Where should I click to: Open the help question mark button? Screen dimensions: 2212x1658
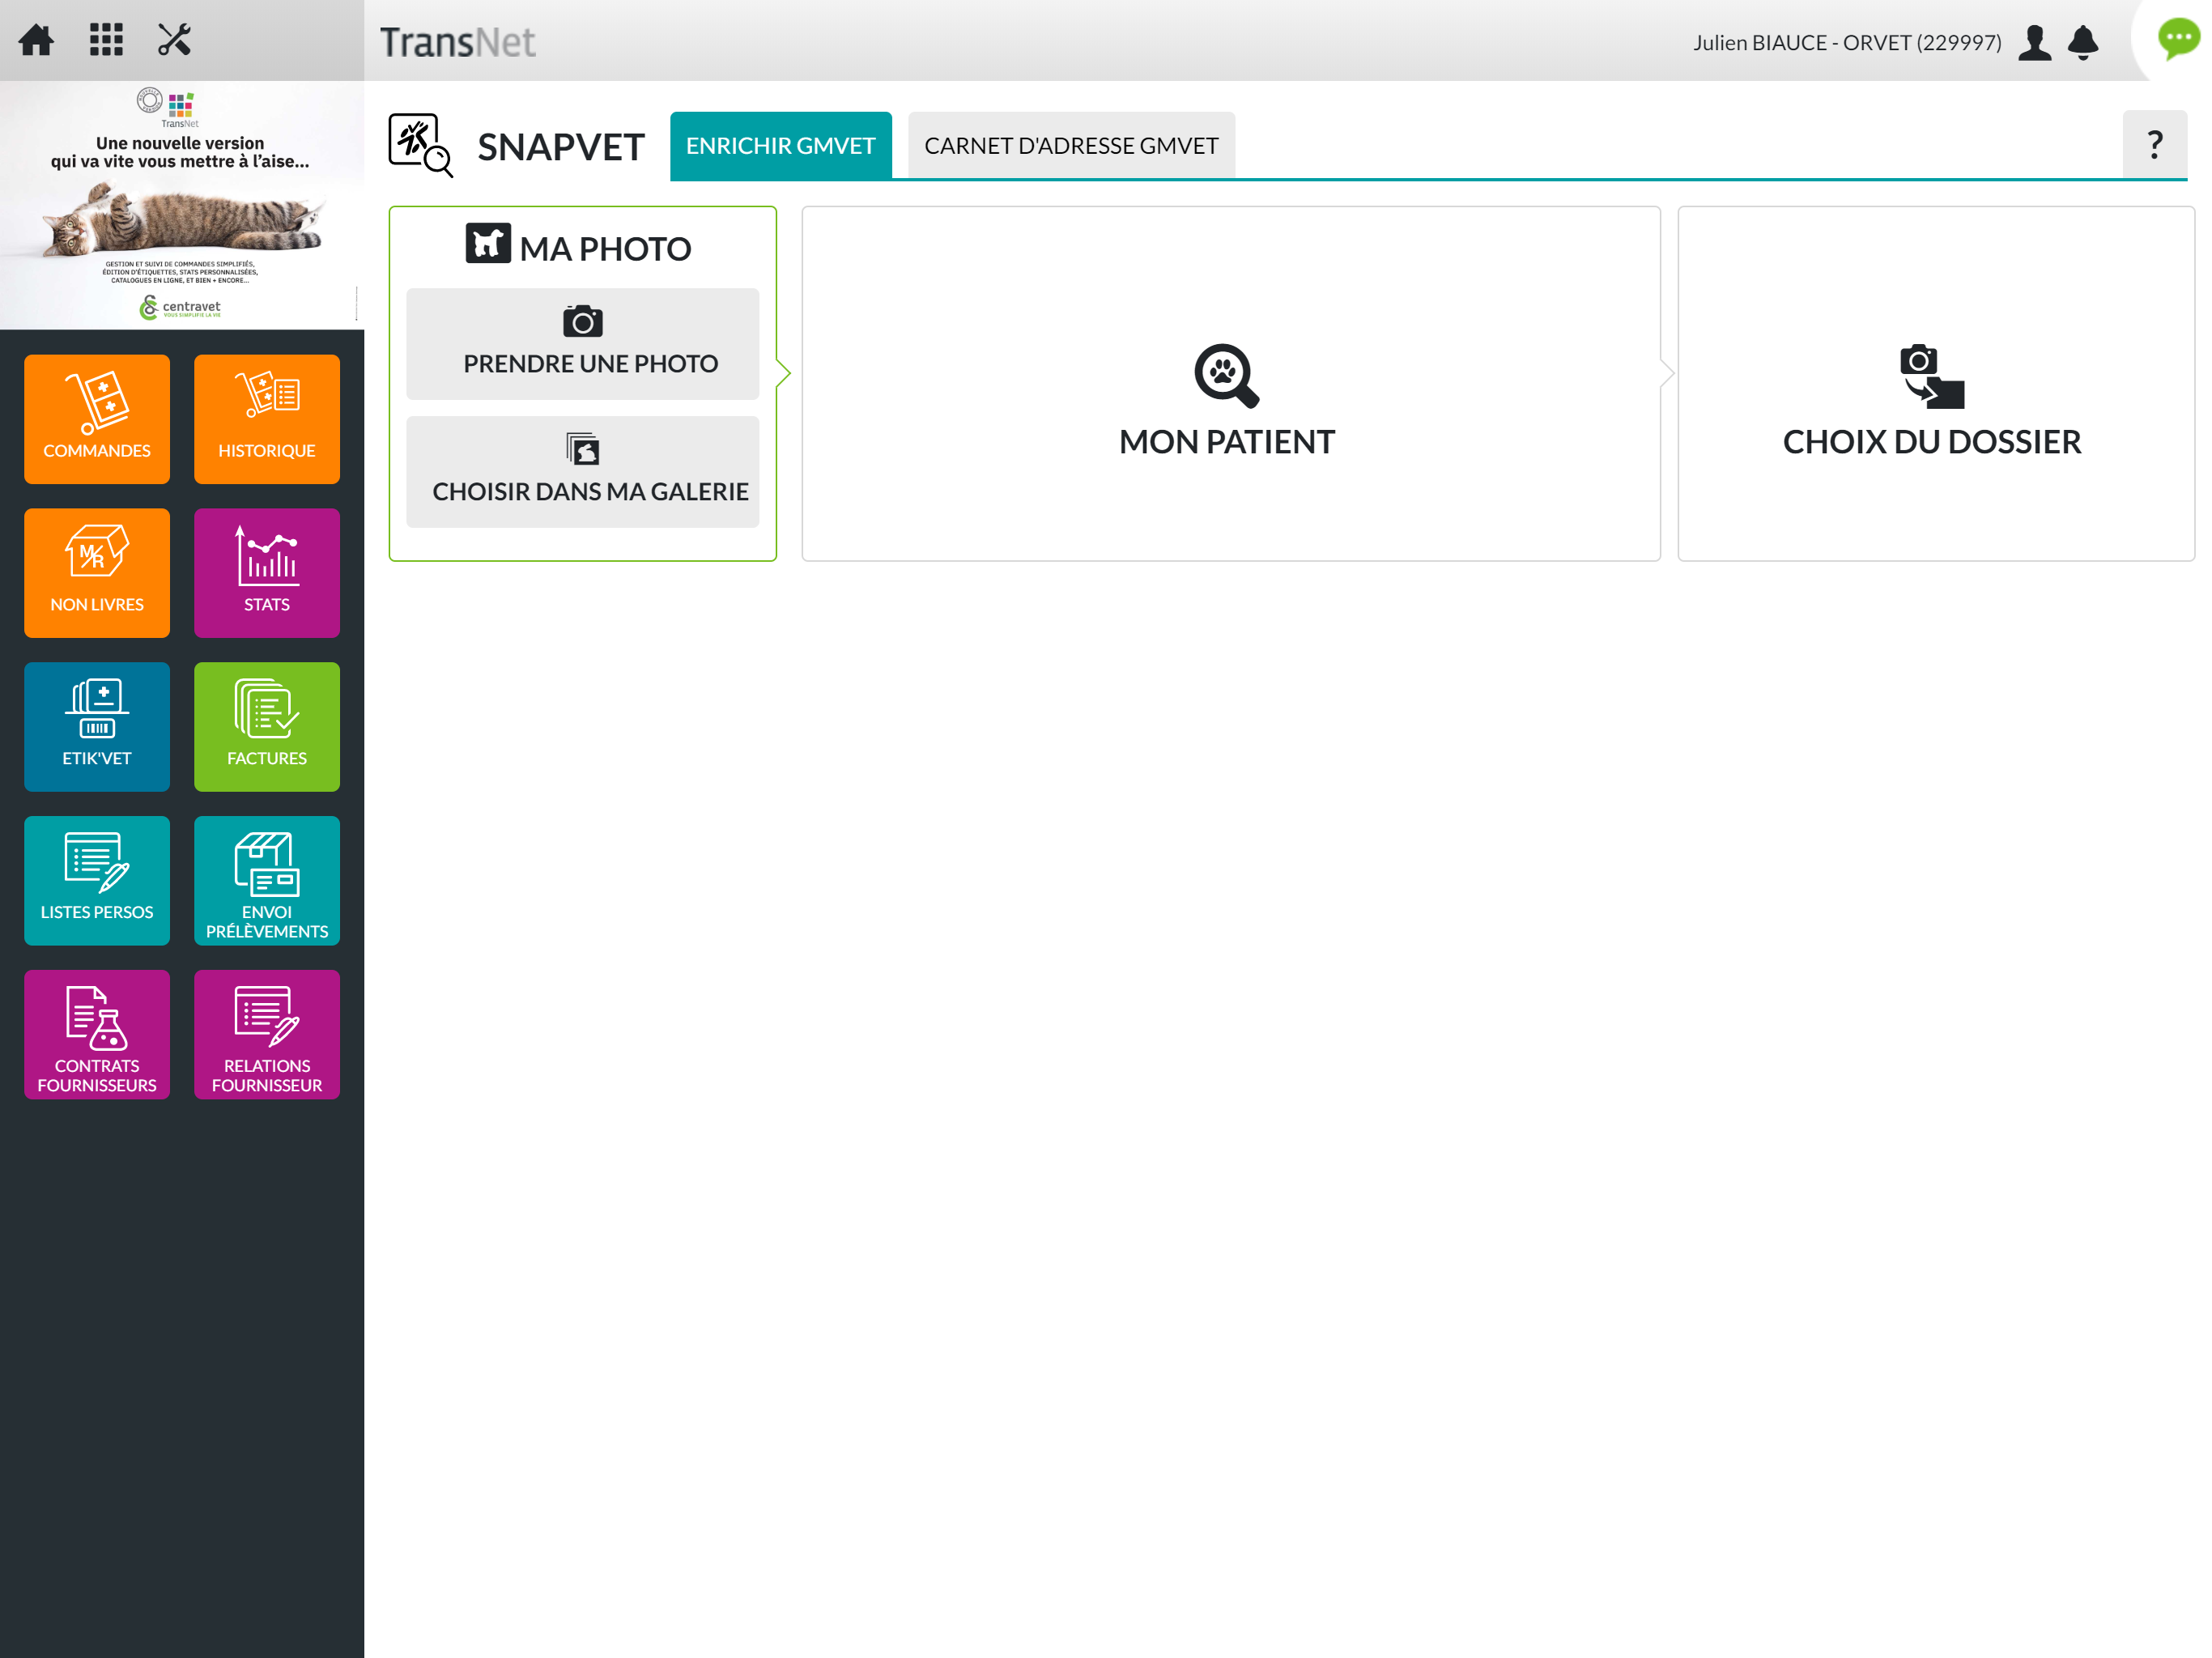[2155, 145]
